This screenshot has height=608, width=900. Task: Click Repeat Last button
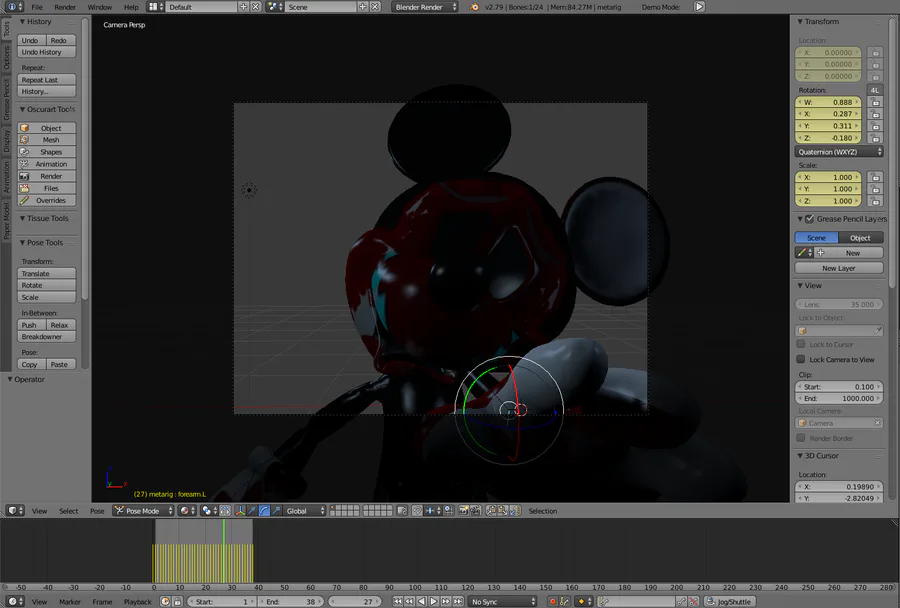[46, 80]
